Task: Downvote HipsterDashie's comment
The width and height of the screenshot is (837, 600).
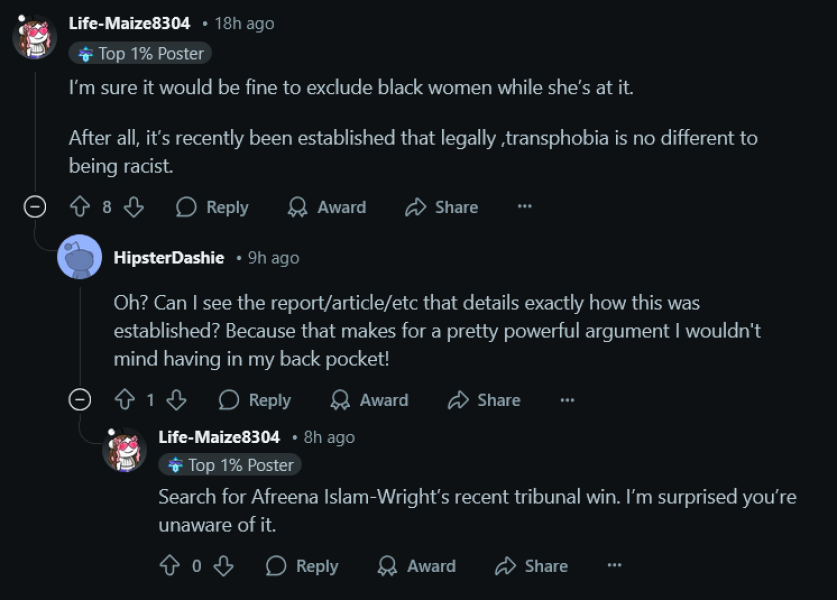Action: [177, 400]
